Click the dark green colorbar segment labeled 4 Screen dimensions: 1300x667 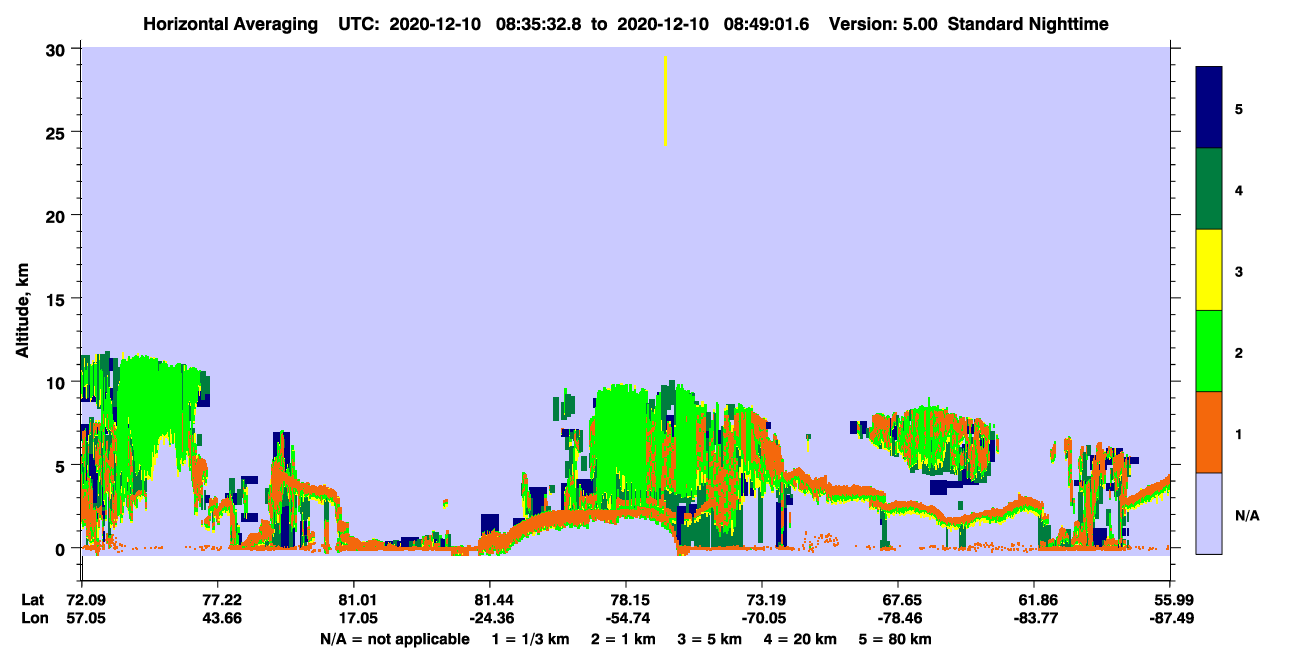(x=1209, y=189)
